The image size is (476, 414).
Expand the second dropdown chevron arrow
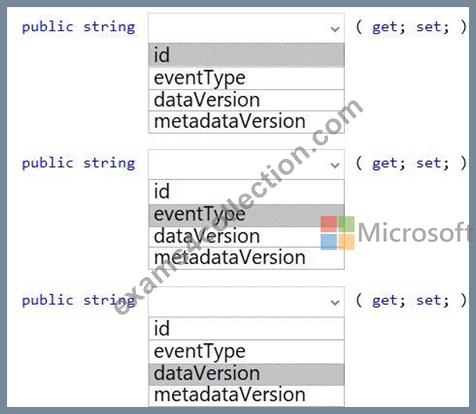click(335, 165)
